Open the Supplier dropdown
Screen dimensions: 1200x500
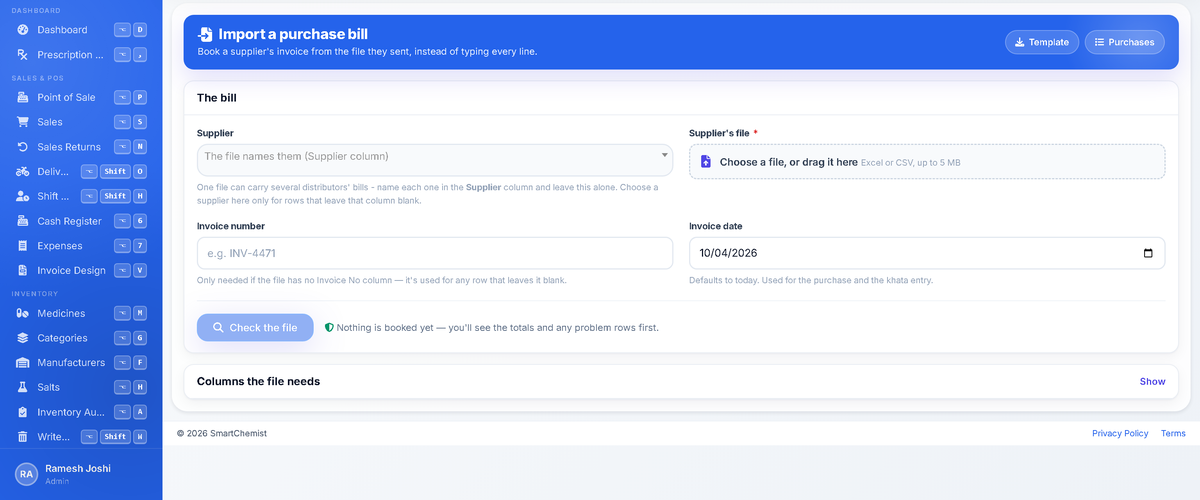435,160
